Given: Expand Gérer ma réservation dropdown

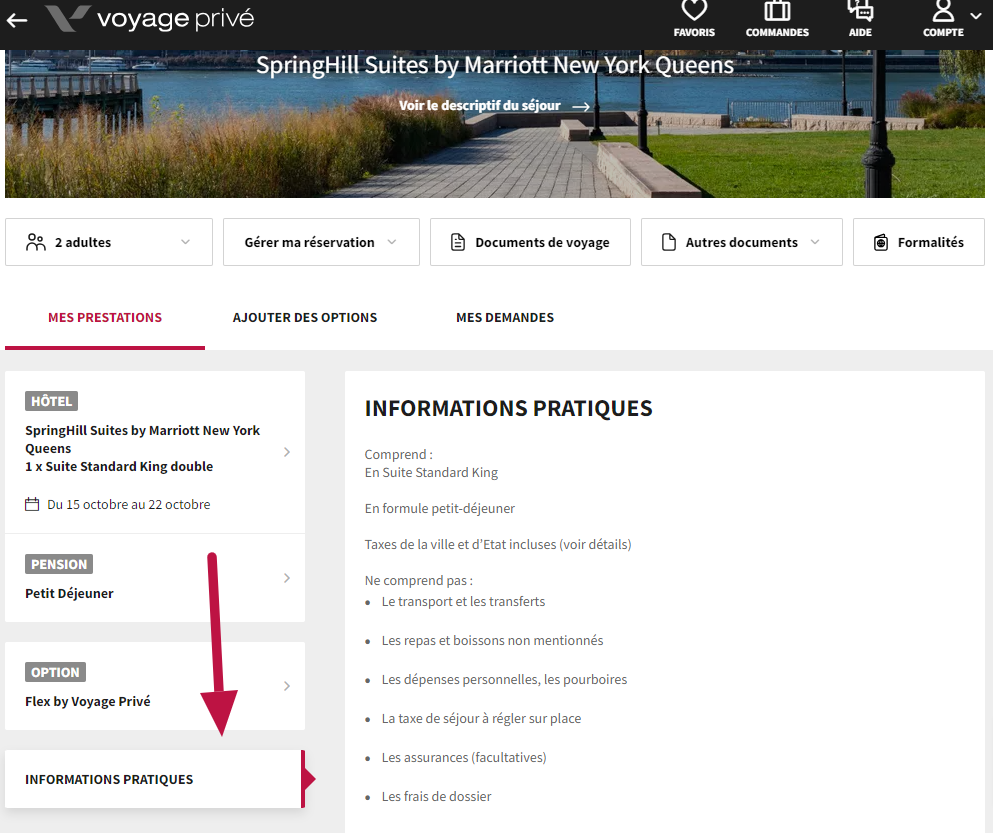Looking at the screenshot, I should tap(321, 242).
